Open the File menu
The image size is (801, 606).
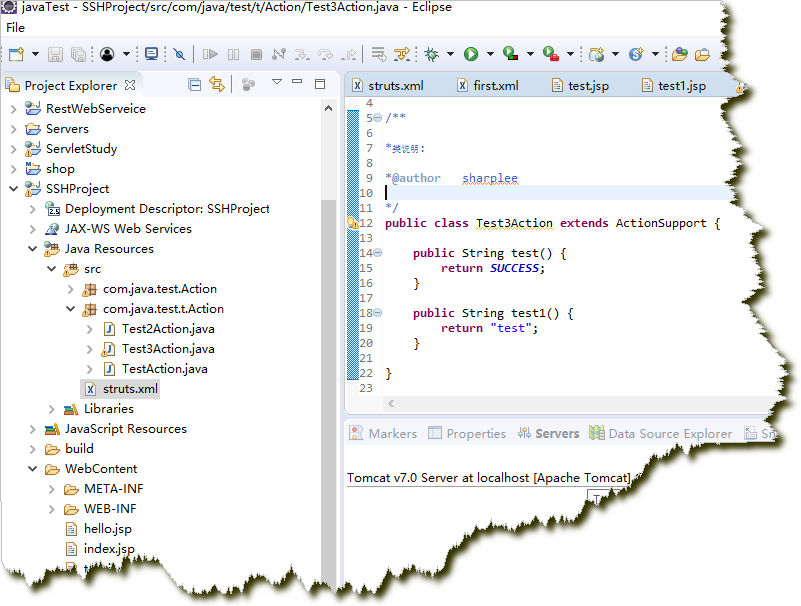(x=15, y=28)
